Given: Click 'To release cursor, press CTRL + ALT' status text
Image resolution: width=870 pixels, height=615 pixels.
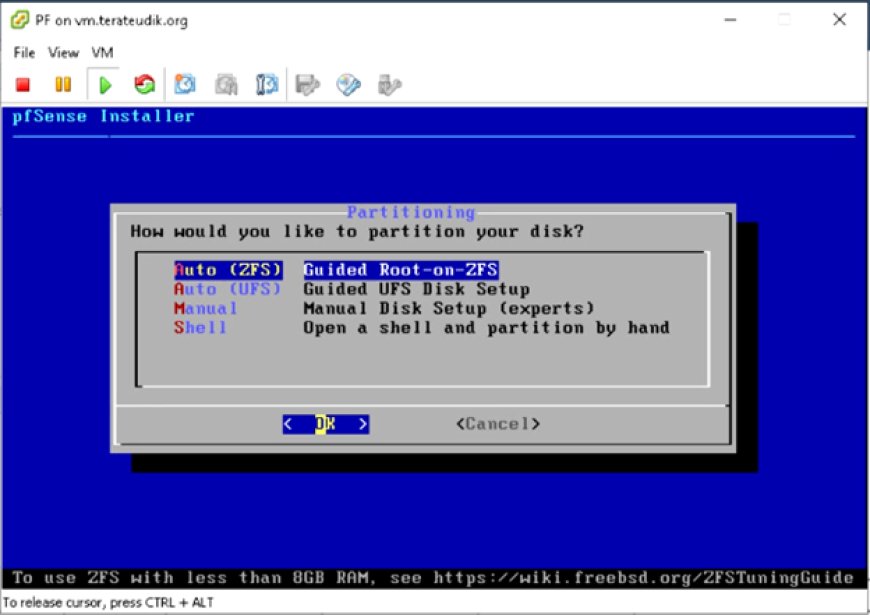Looking at the screenshot, I should [108, 602].
